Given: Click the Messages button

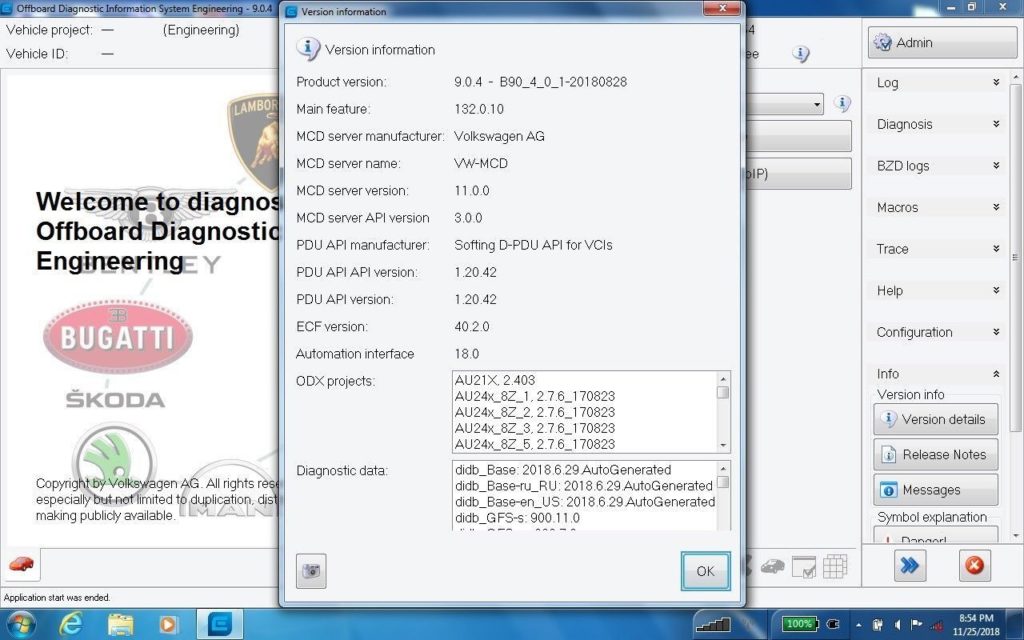Looking at the screenshot, I should [x=935, y=490].
